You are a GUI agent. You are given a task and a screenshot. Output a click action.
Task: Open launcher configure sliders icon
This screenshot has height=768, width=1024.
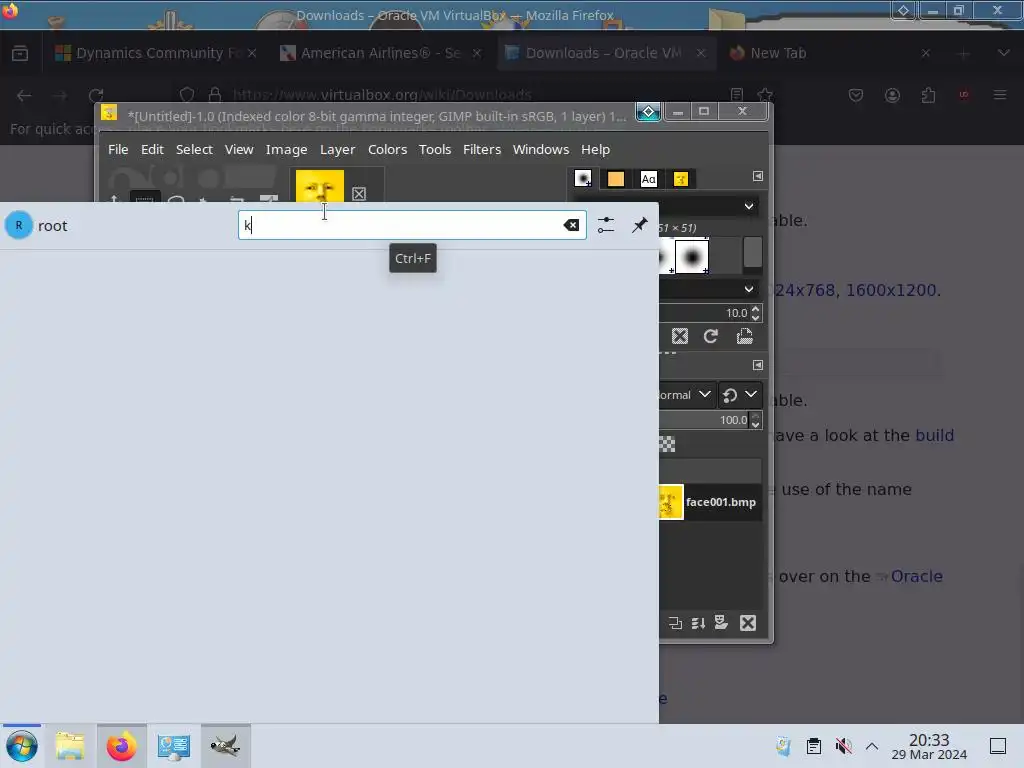tap(606, 225)
